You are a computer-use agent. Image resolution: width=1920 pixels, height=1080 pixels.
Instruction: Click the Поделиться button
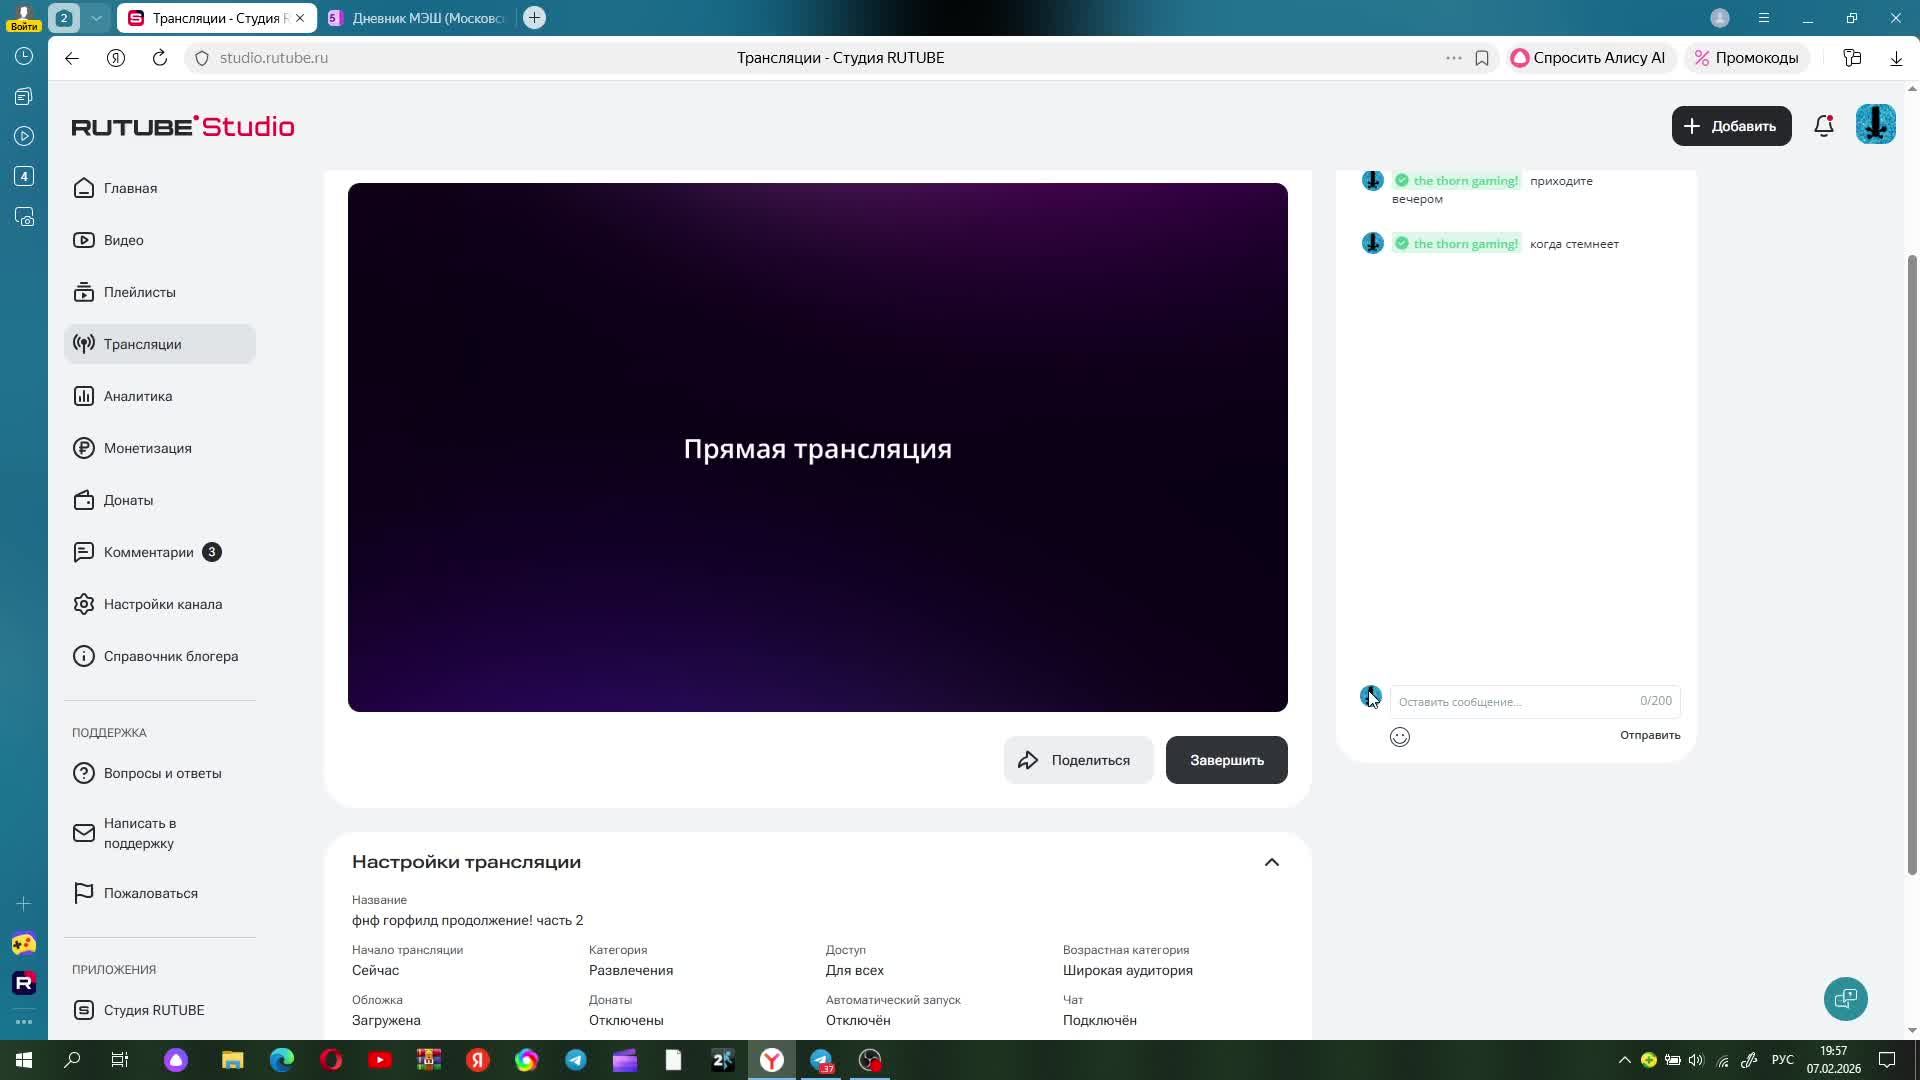tap(1077, 760)
